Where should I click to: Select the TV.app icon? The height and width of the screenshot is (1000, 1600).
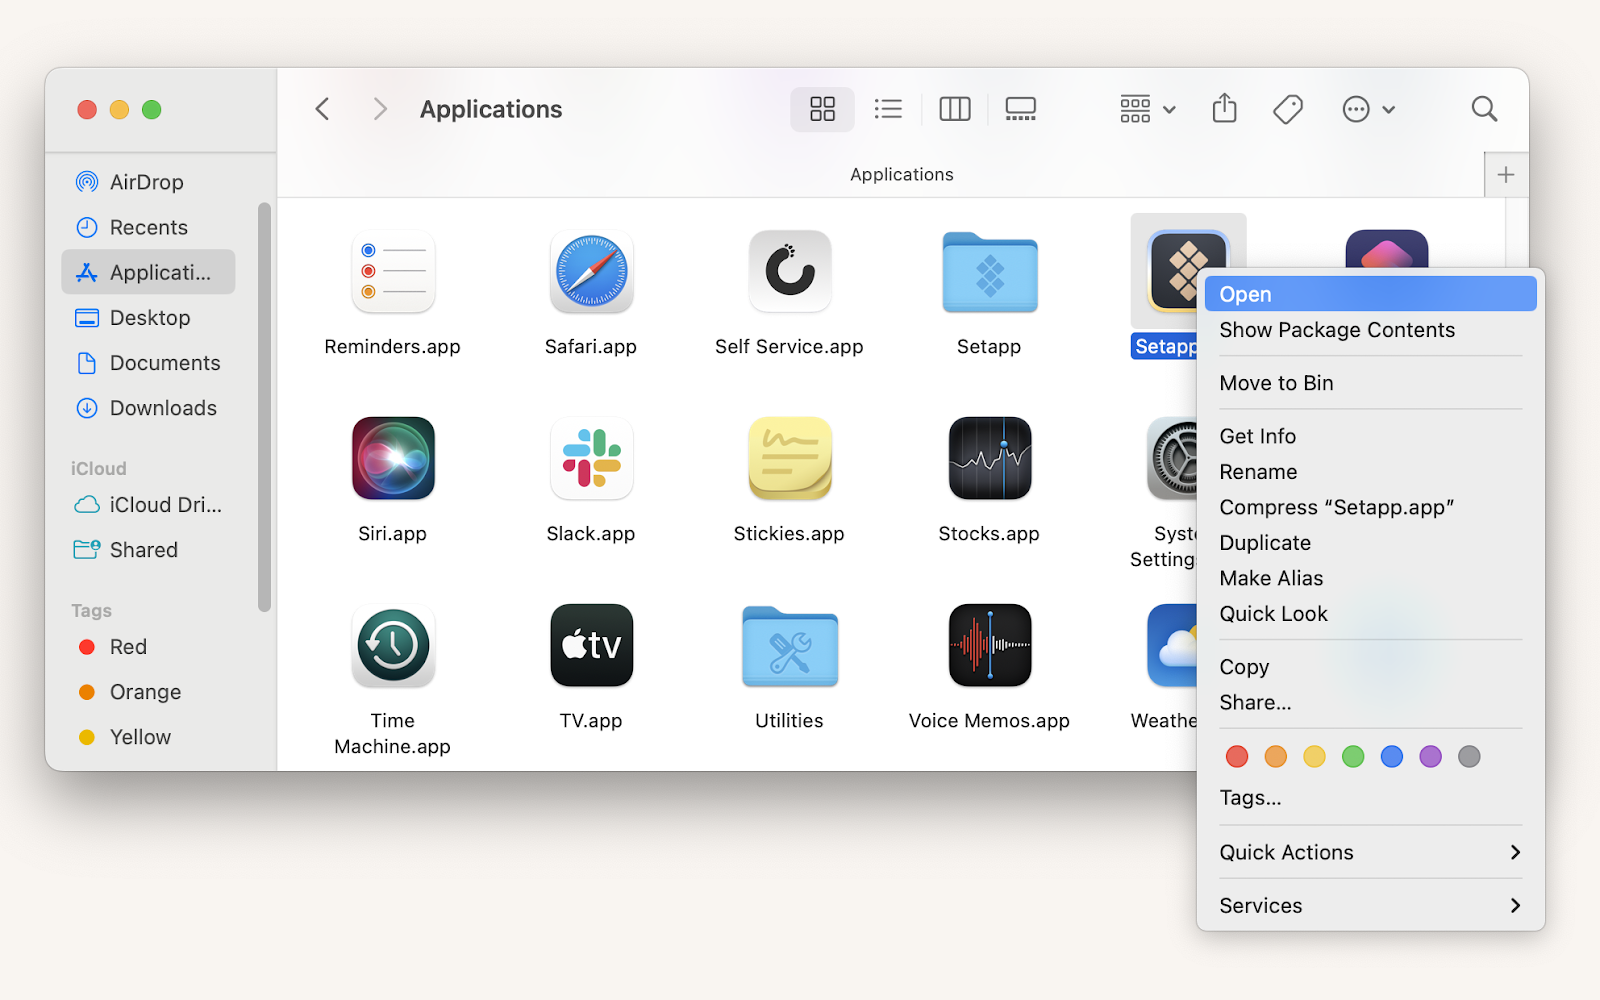point(591,645)
